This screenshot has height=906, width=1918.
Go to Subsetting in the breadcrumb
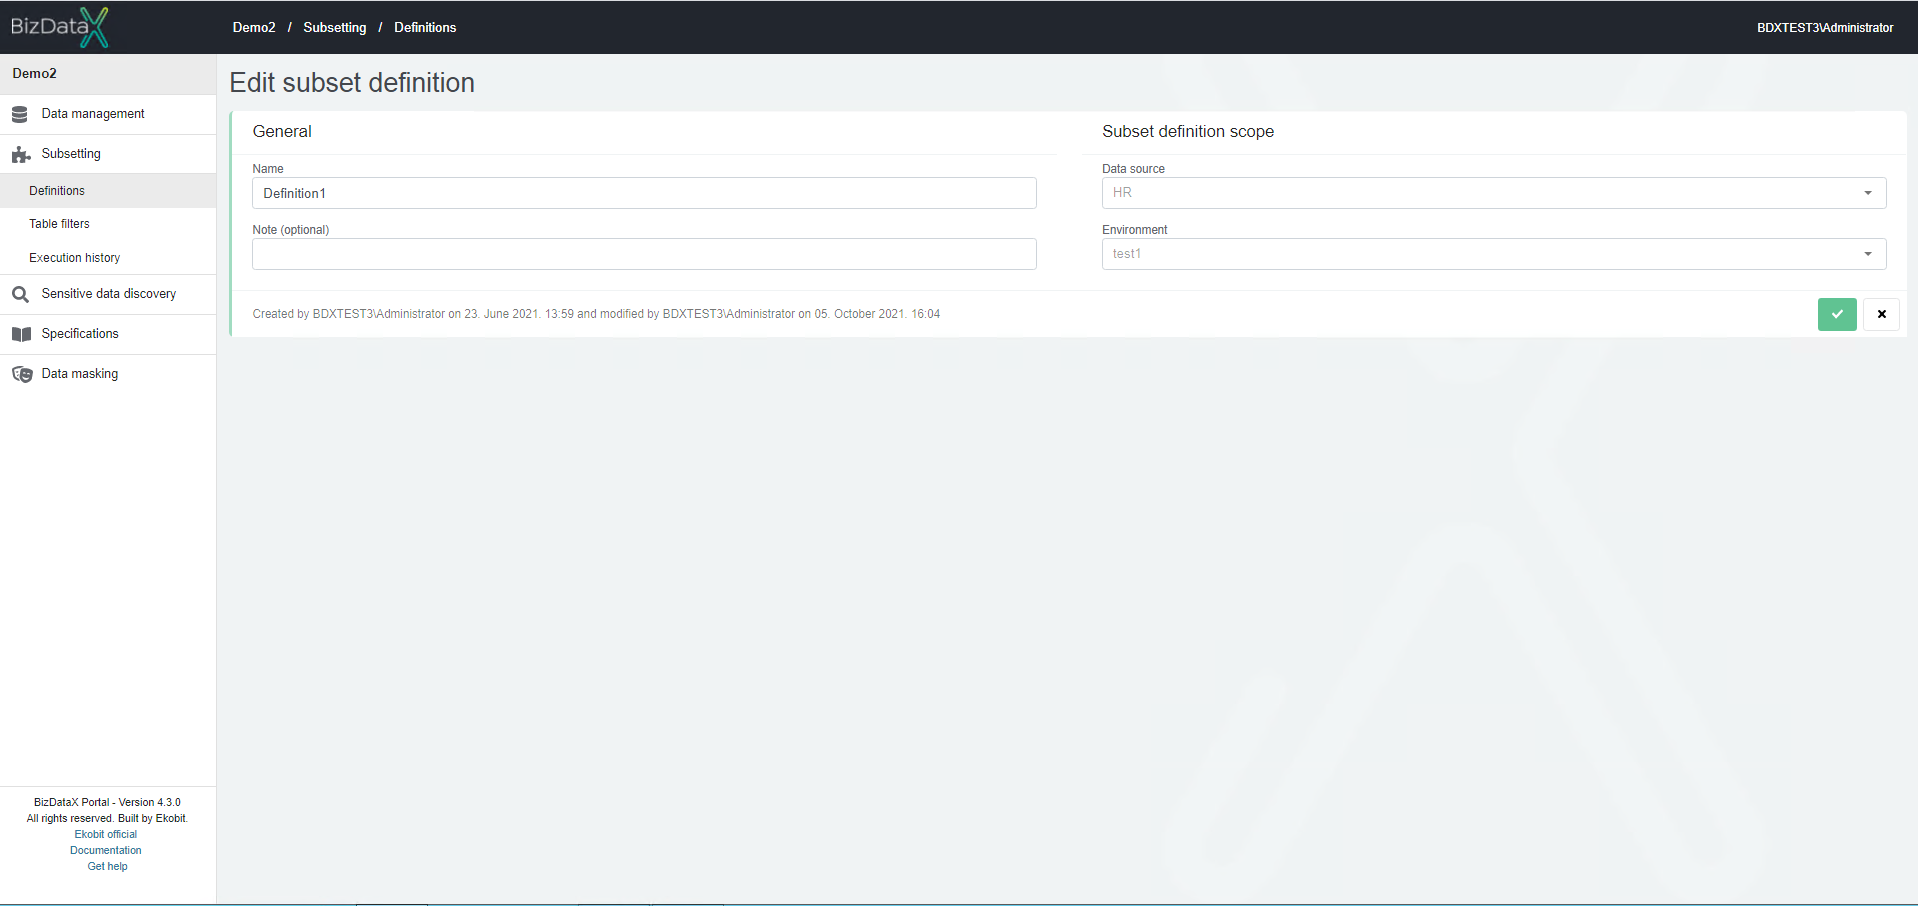(x=335, y=28)
